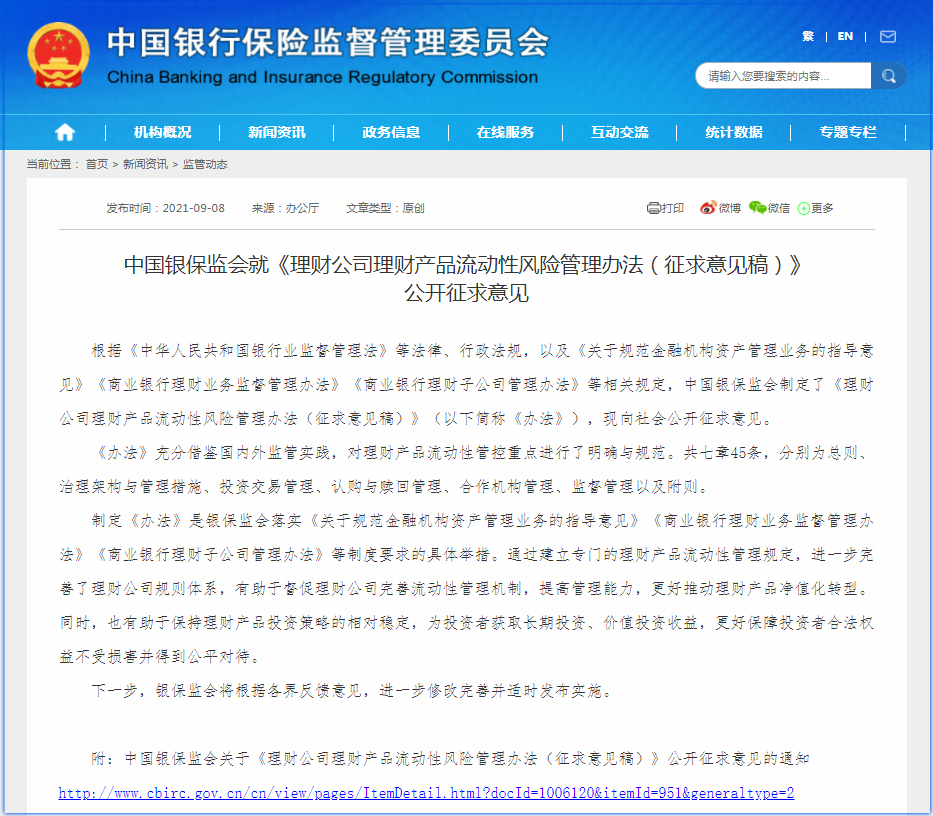Screen dimensions: 933x816
Task: Go to 监管动态 in breadcrumb
Action: pos(205,164)
